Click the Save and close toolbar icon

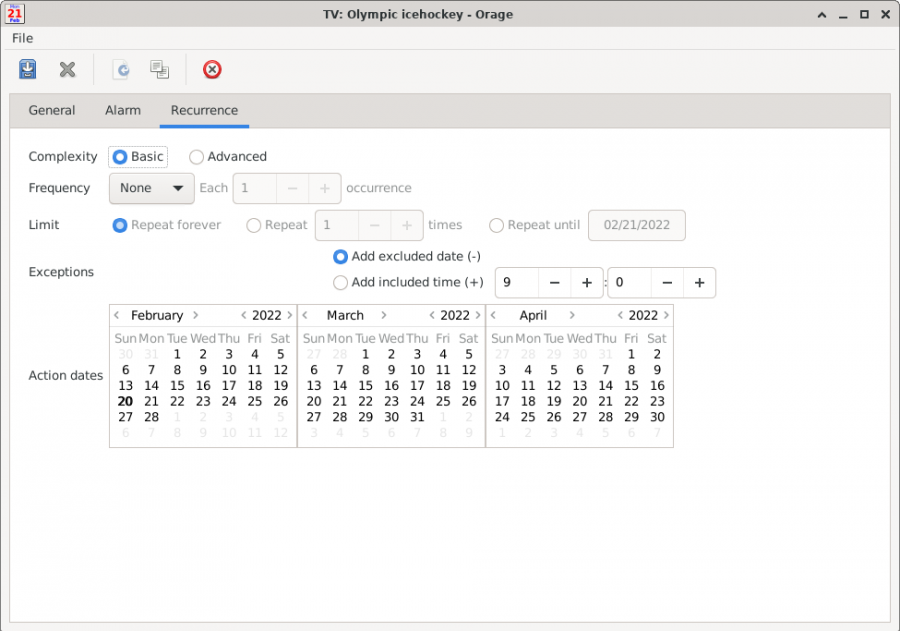(27, 69)
